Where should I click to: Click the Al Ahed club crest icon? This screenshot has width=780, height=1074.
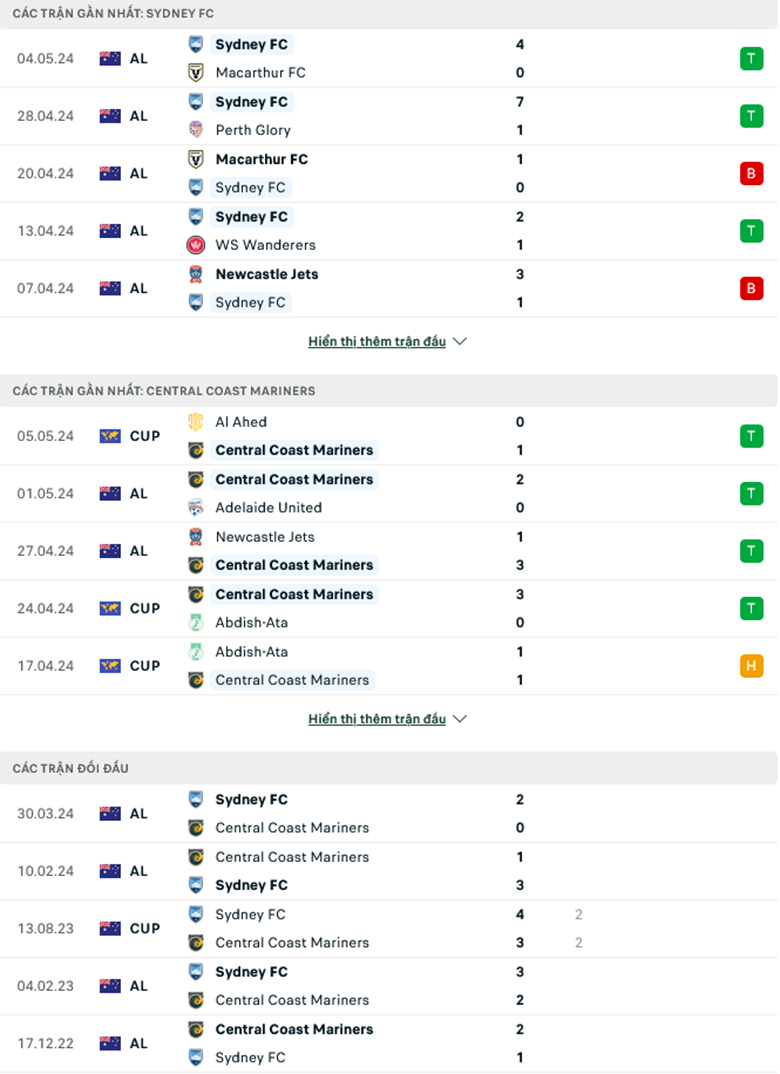196,422
